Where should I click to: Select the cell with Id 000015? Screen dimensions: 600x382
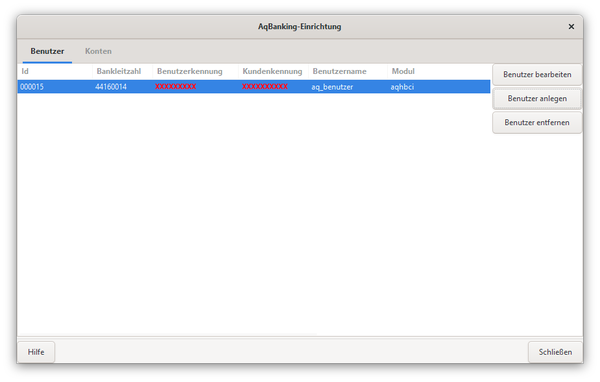point(32,87)
